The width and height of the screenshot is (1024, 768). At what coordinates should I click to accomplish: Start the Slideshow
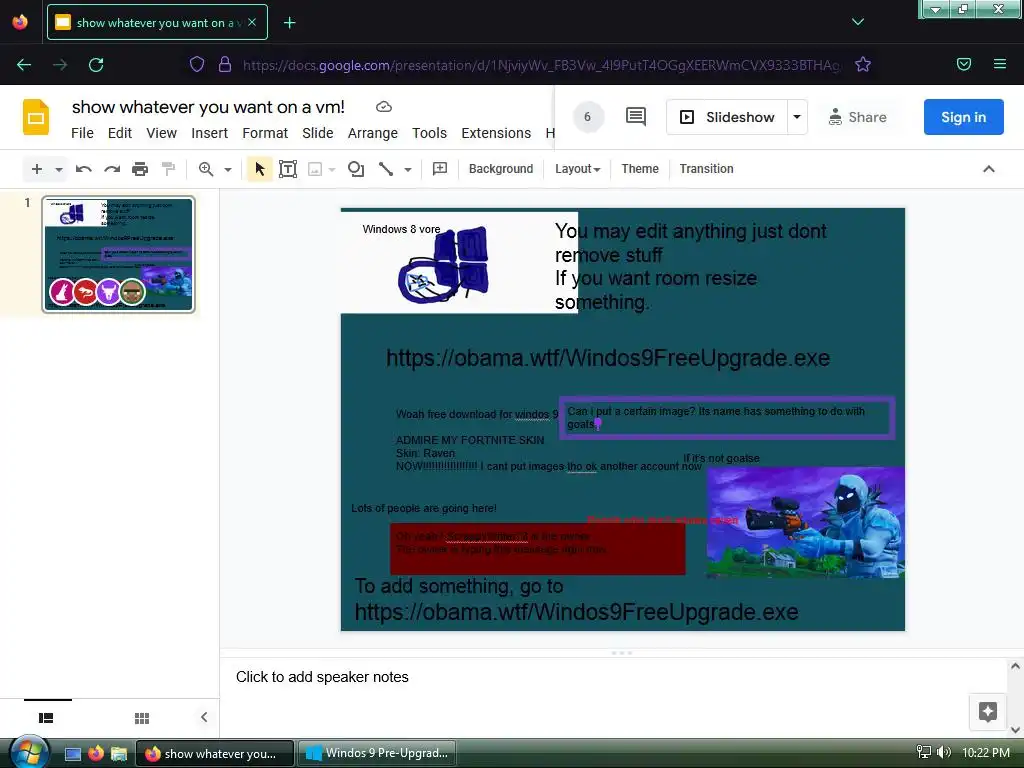727,117
